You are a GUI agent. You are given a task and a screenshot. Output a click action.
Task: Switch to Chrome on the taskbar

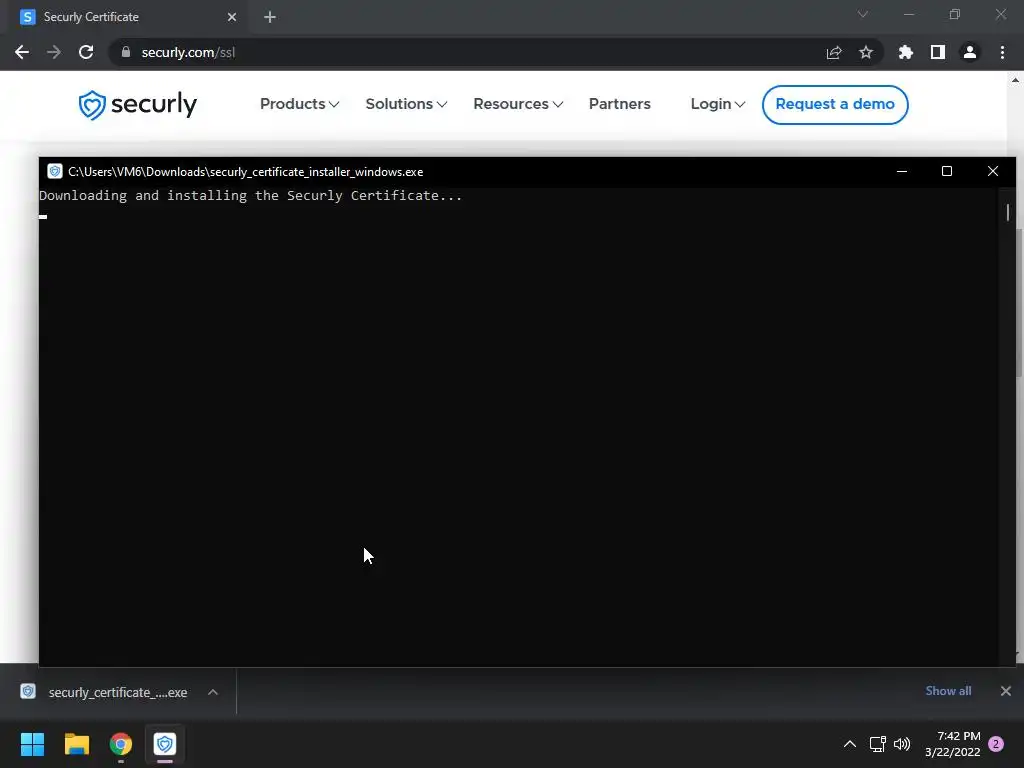[121, 744]
